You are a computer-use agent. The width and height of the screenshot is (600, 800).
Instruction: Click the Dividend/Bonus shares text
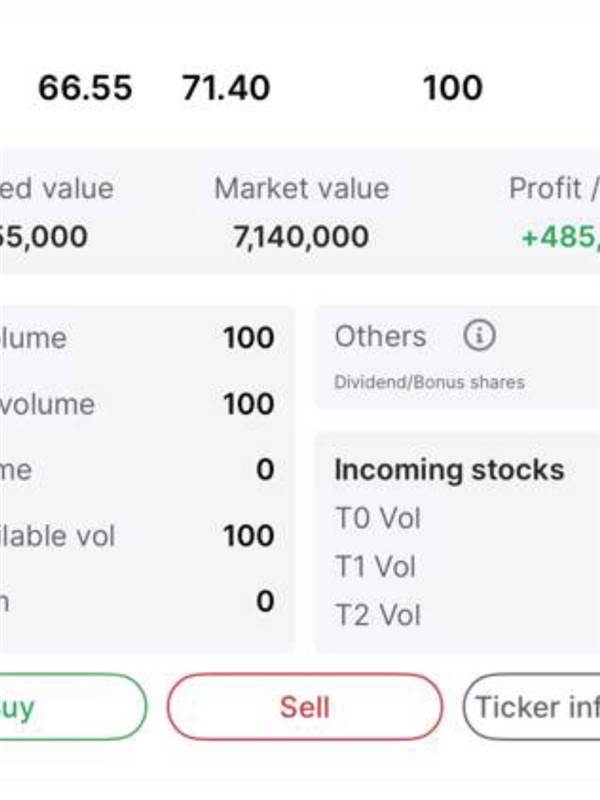click(429, 382)
